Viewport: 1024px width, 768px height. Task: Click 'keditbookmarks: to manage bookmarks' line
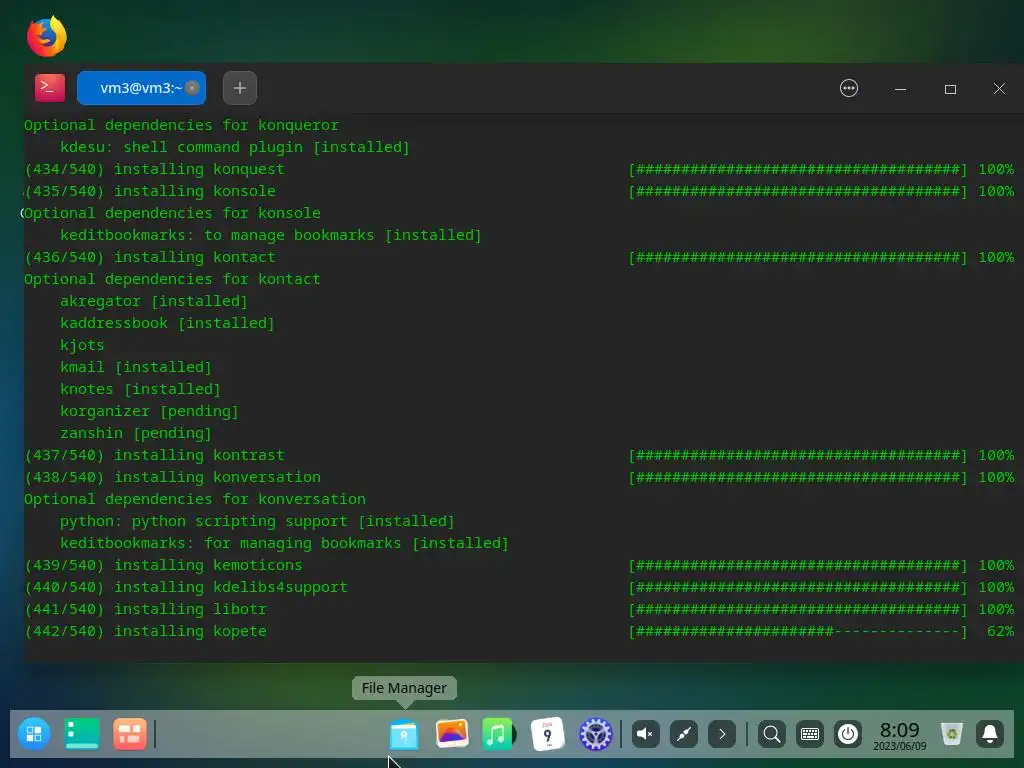pos(270,235)
